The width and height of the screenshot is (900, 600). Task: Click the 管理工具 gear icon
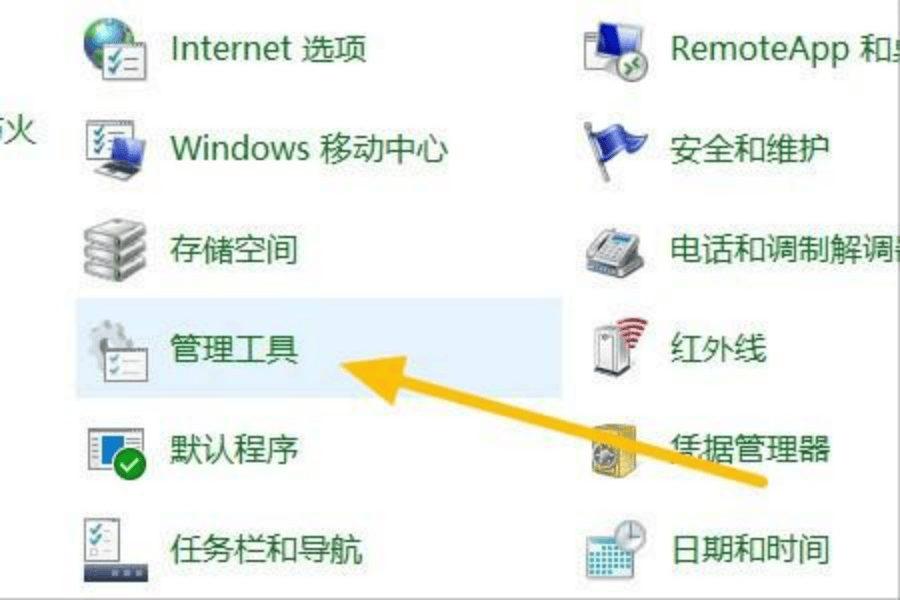click(x=118, y=350)
